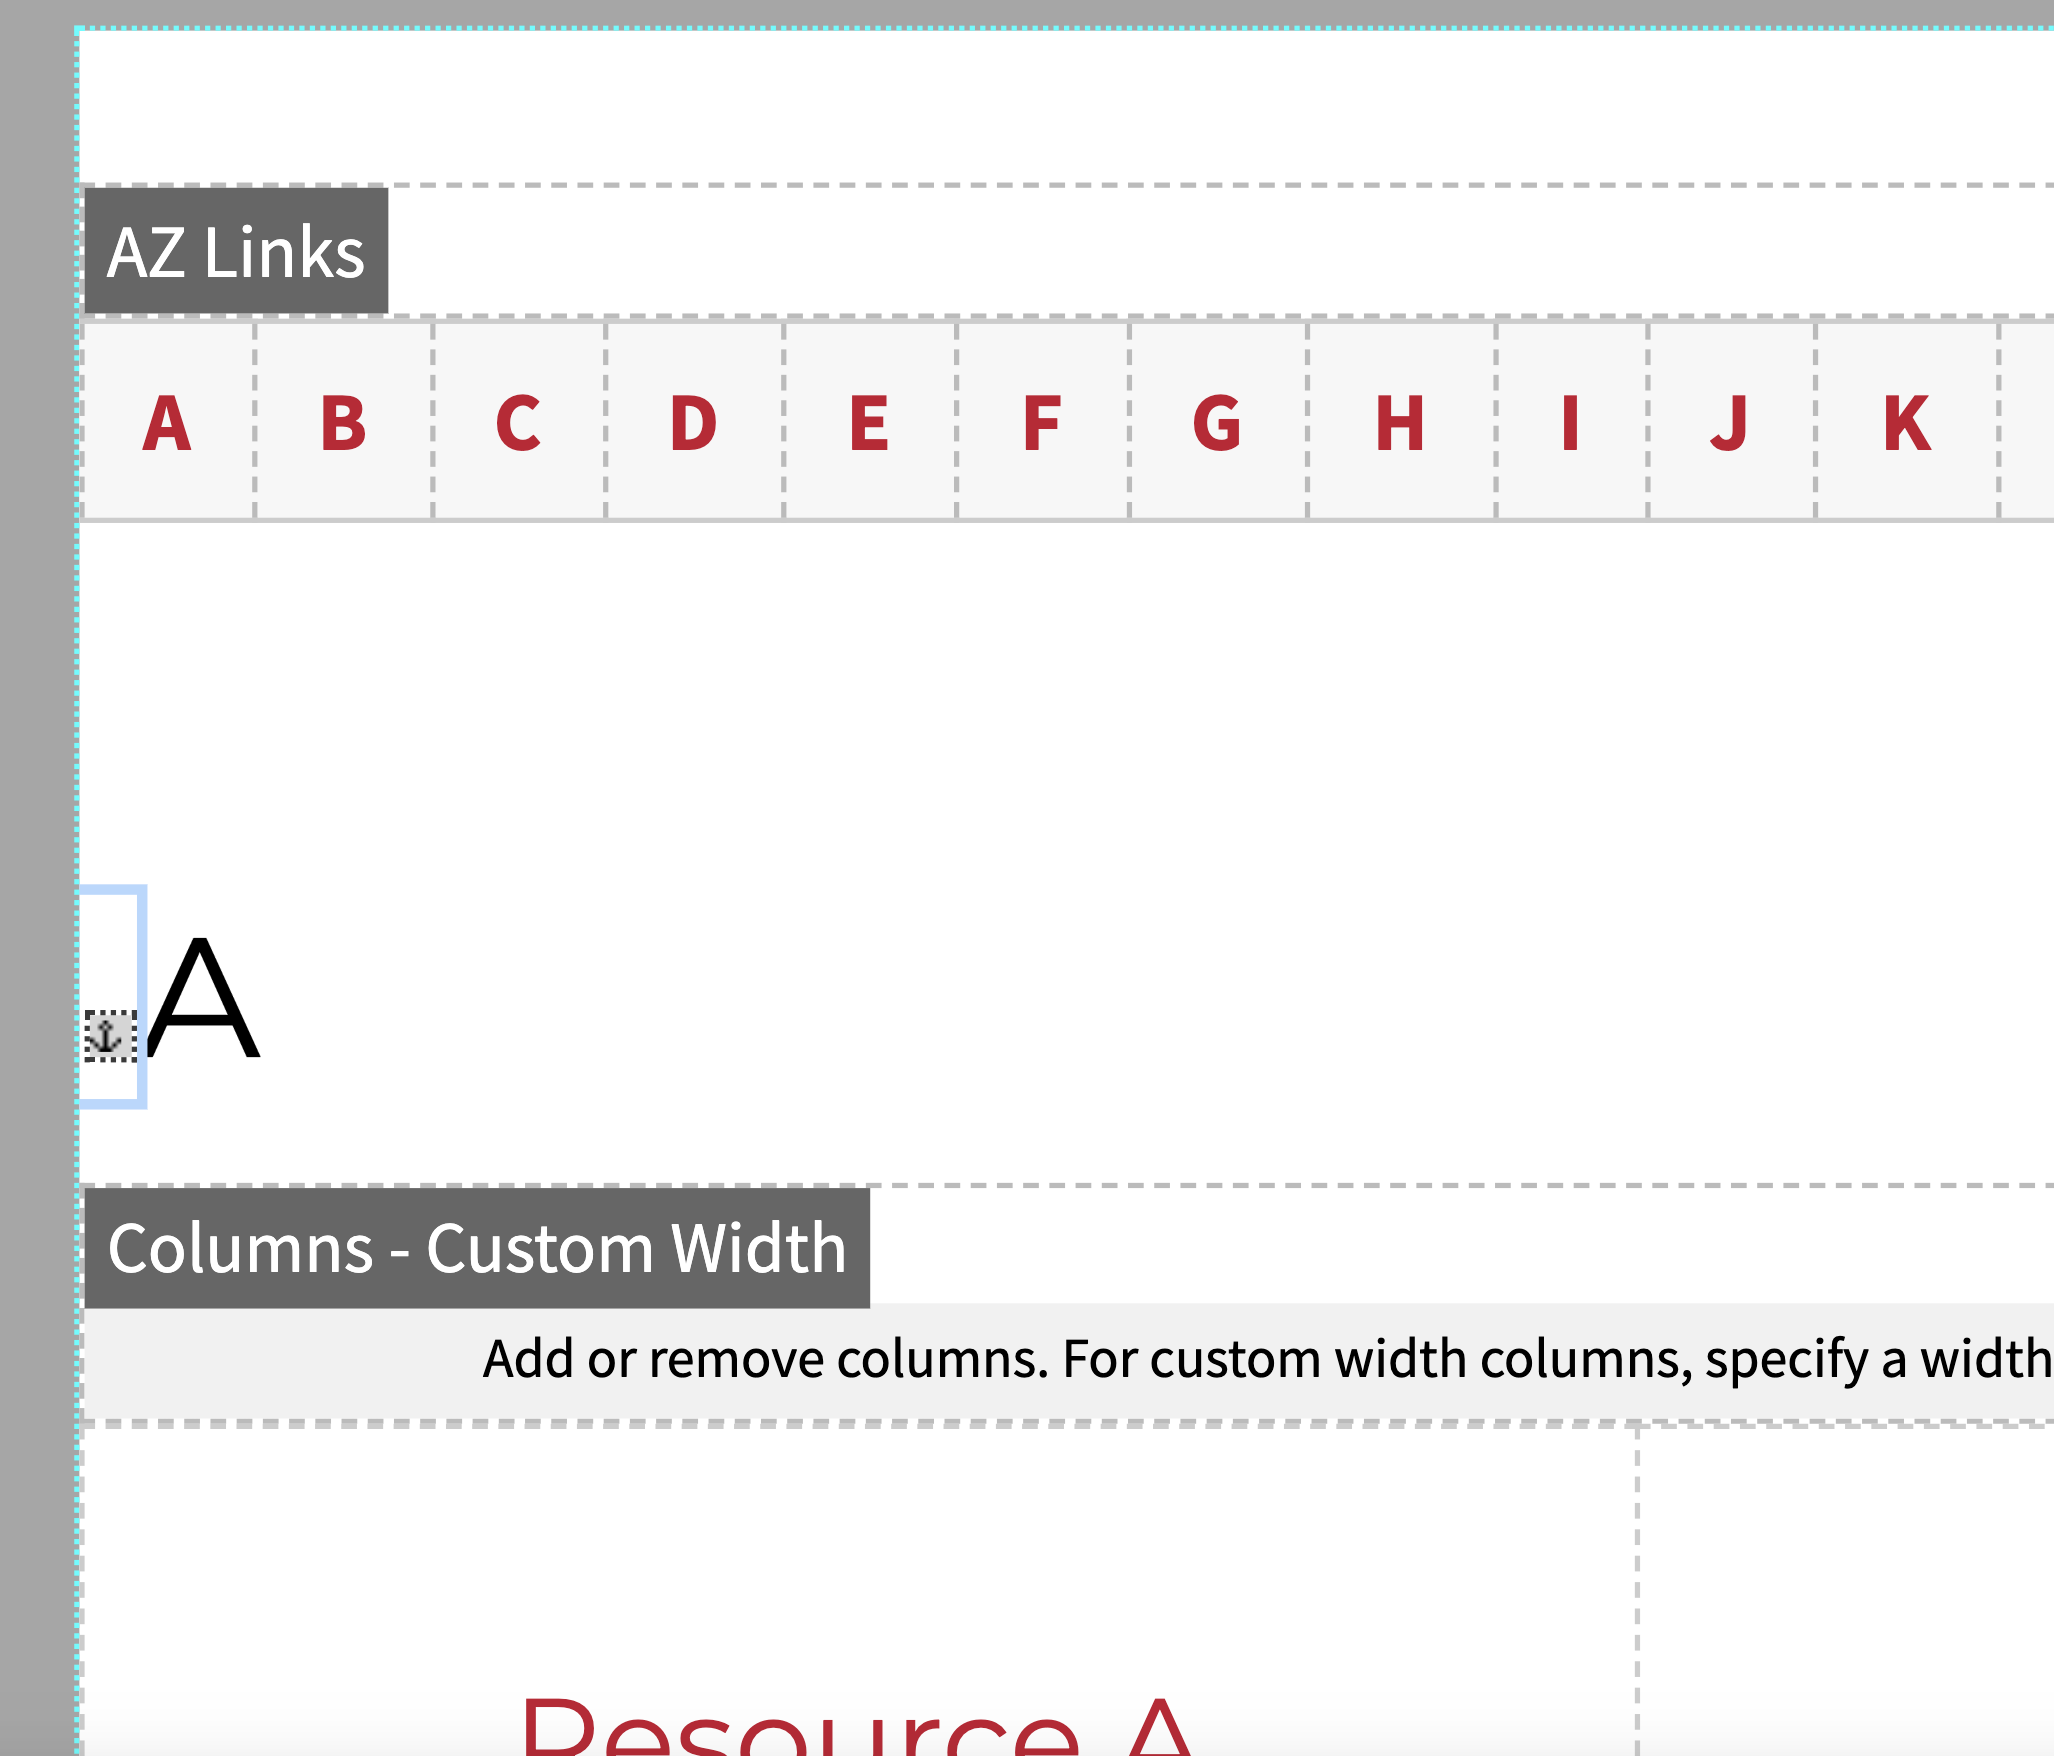2054x1756 pixels.
Task: Open the letter G link
Action: (1217, 423)
